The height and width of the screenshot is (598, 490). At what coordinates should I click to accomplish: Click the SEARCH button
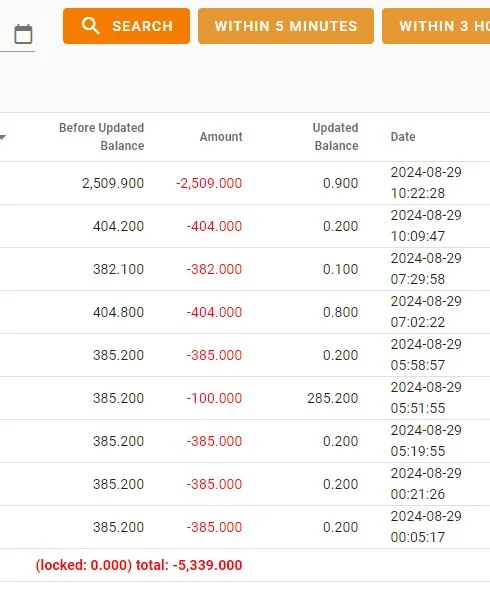tap(126, 26)
